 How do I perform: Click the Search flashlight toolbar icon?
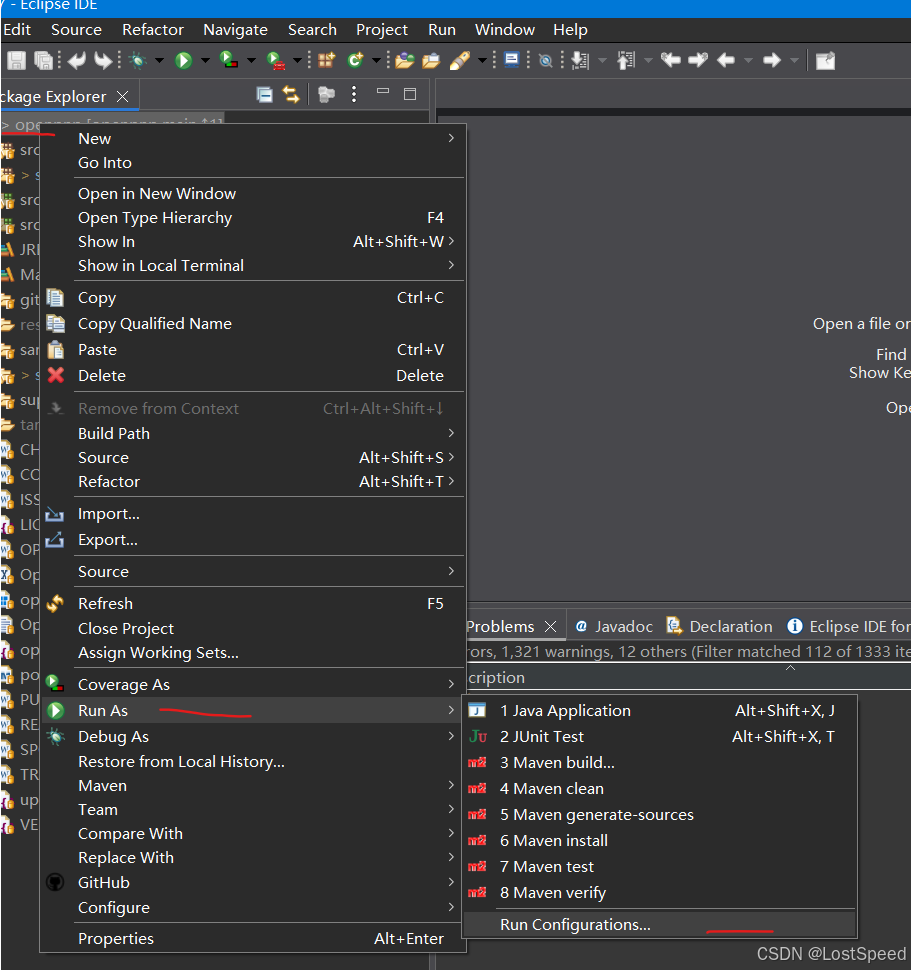click(x=460, y=60)
